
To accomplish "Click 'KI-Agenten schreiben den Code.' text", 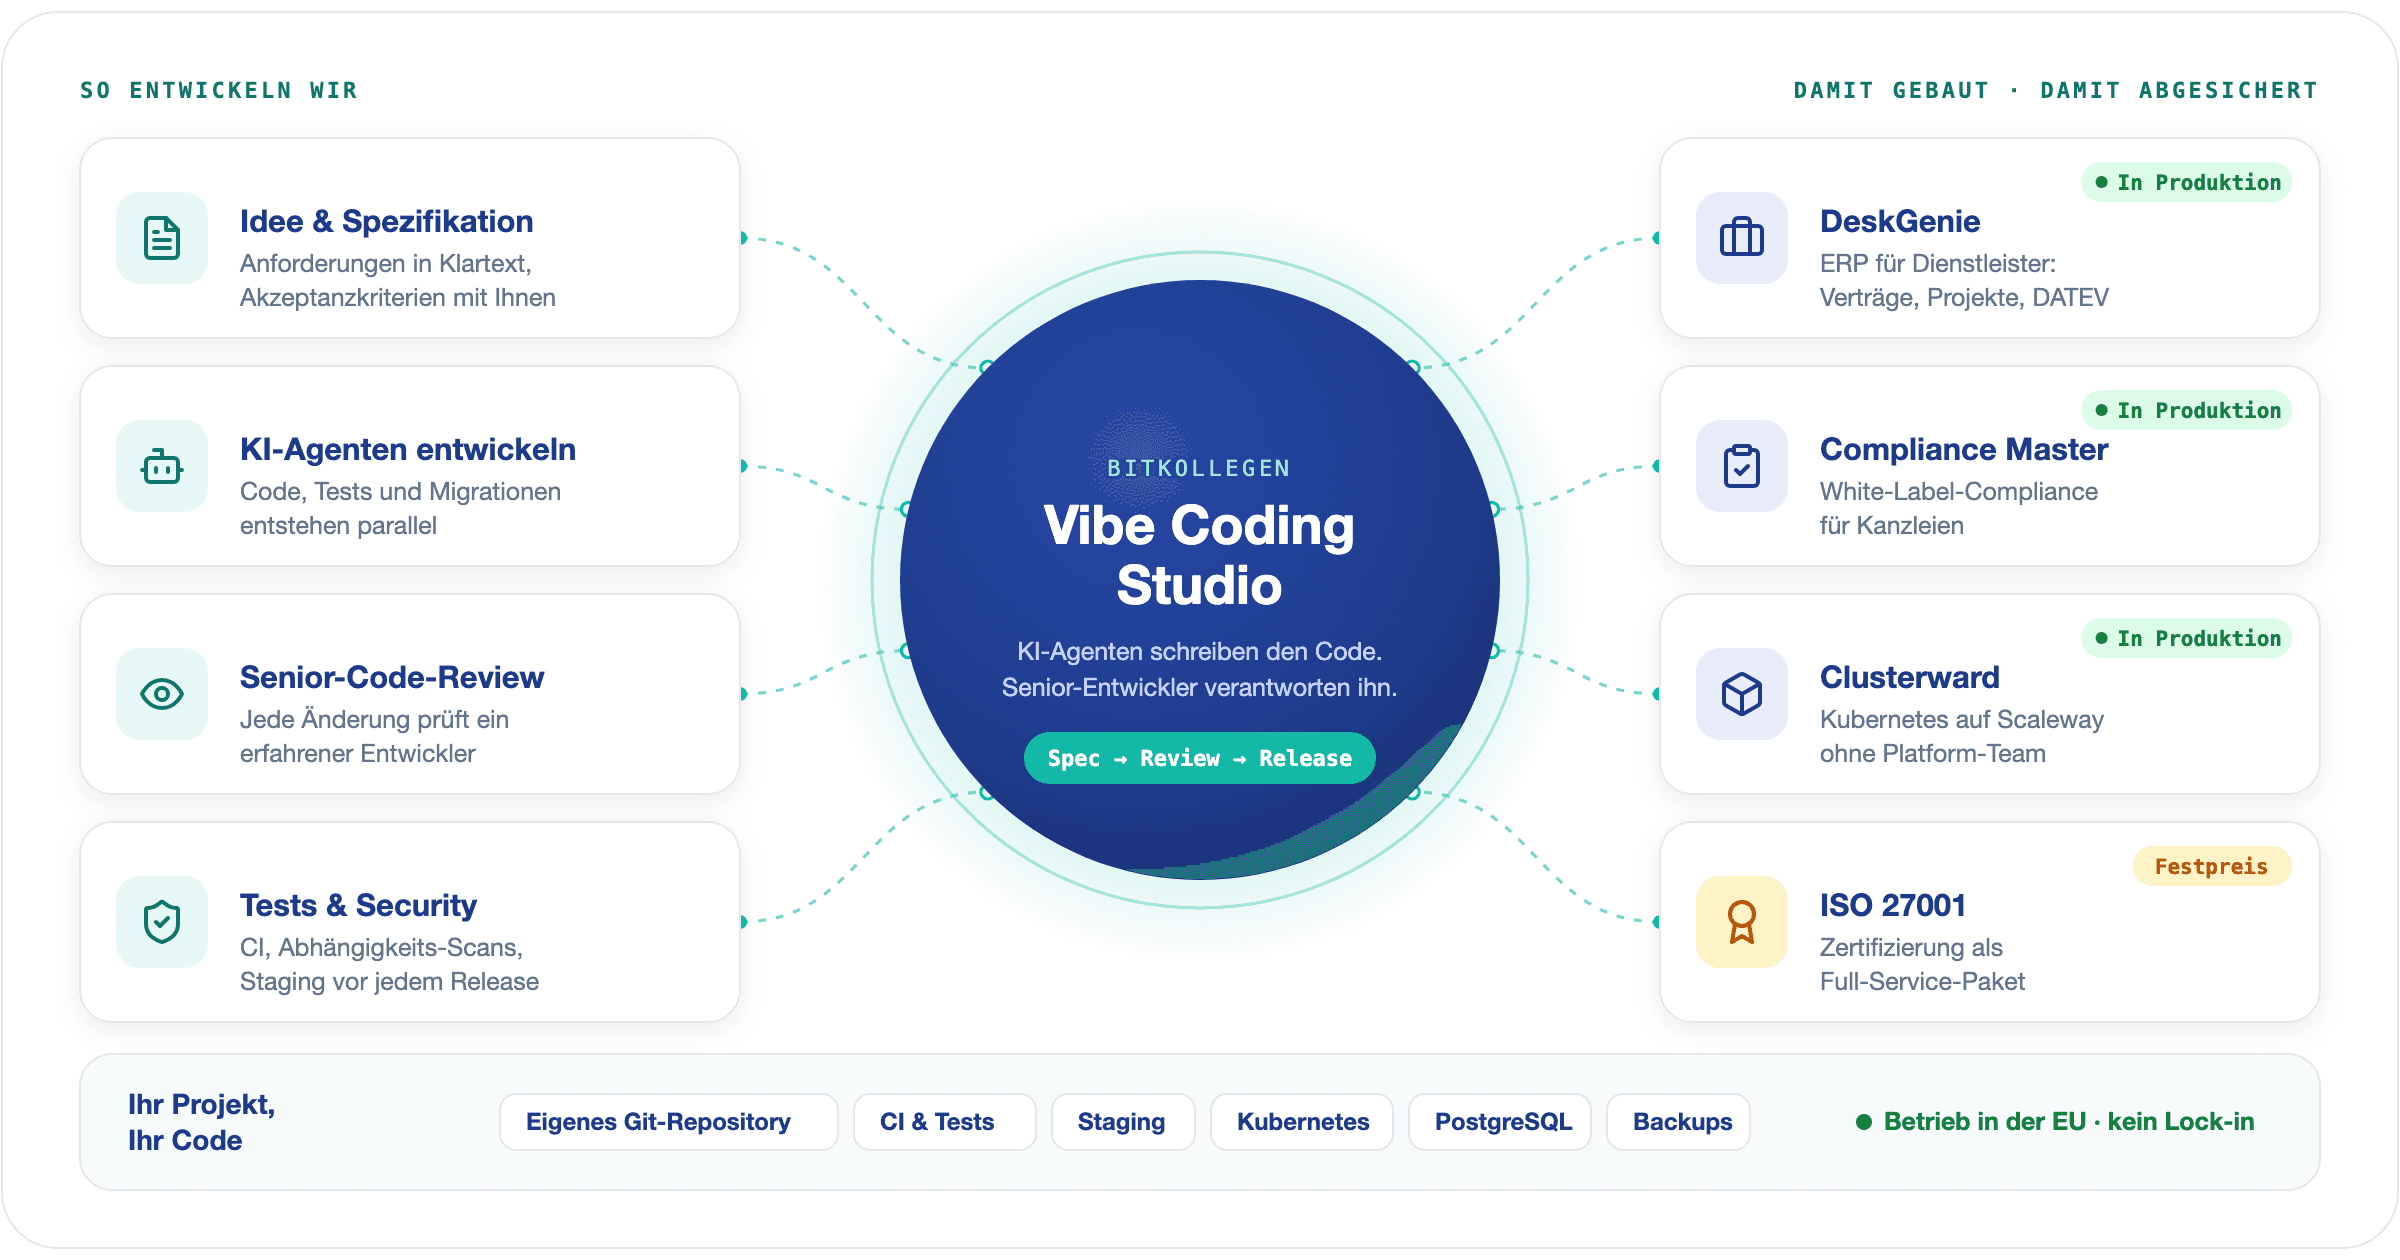I will [1199, 651].
